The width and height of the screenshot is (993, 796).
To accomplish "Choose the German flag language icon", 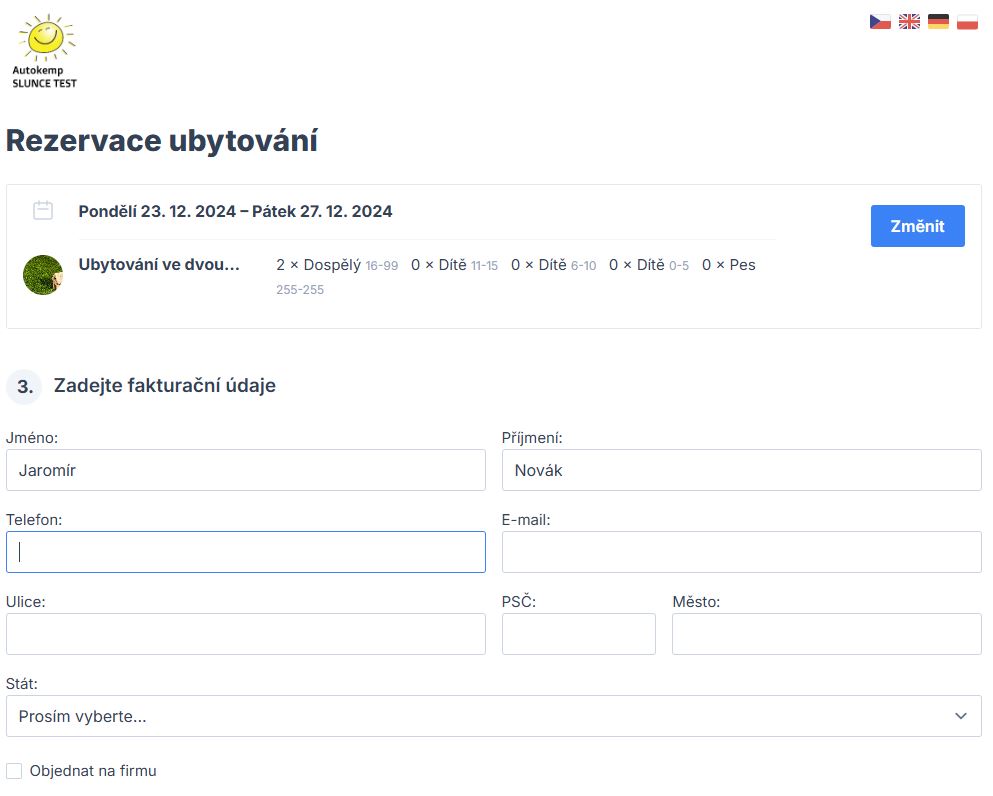I will (x=938, y=22).
